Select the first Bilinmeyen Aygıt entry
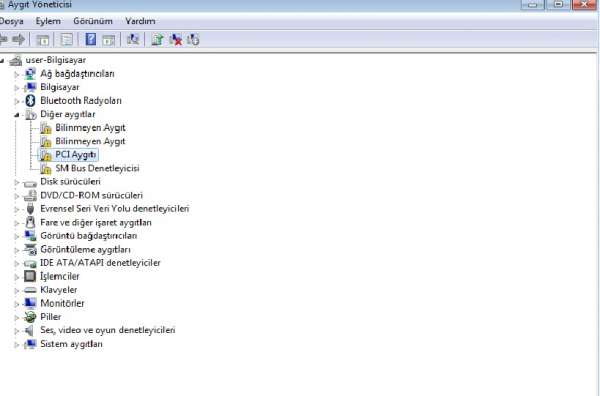Image resolution: width=600 pixels, height=396 pixels. [90, 127]
